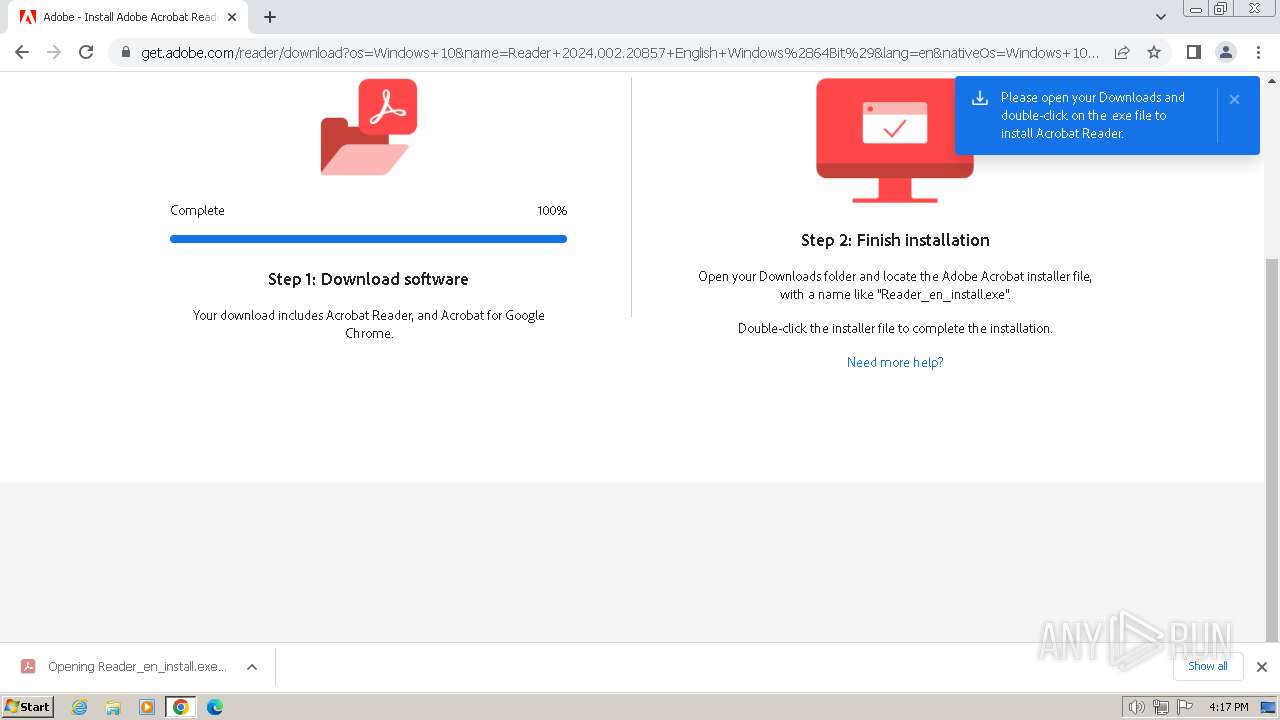Open the Windows Start menu

27,706
